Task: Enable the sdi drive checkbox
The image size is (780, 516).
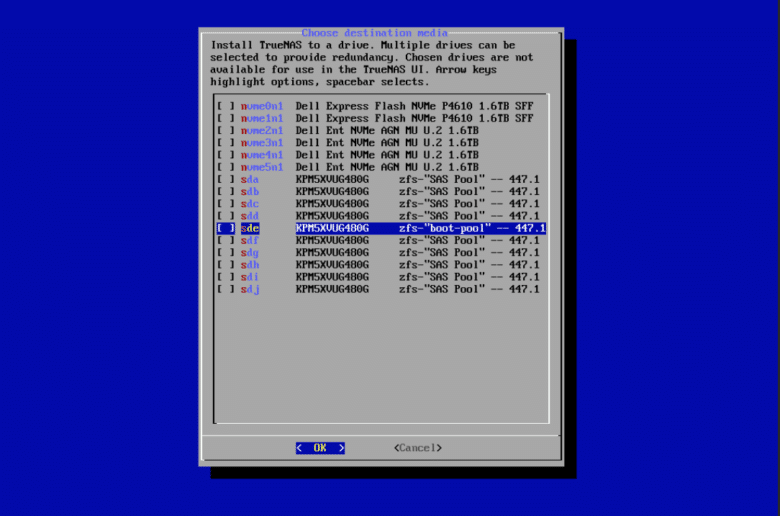Action: pos(225,277)
